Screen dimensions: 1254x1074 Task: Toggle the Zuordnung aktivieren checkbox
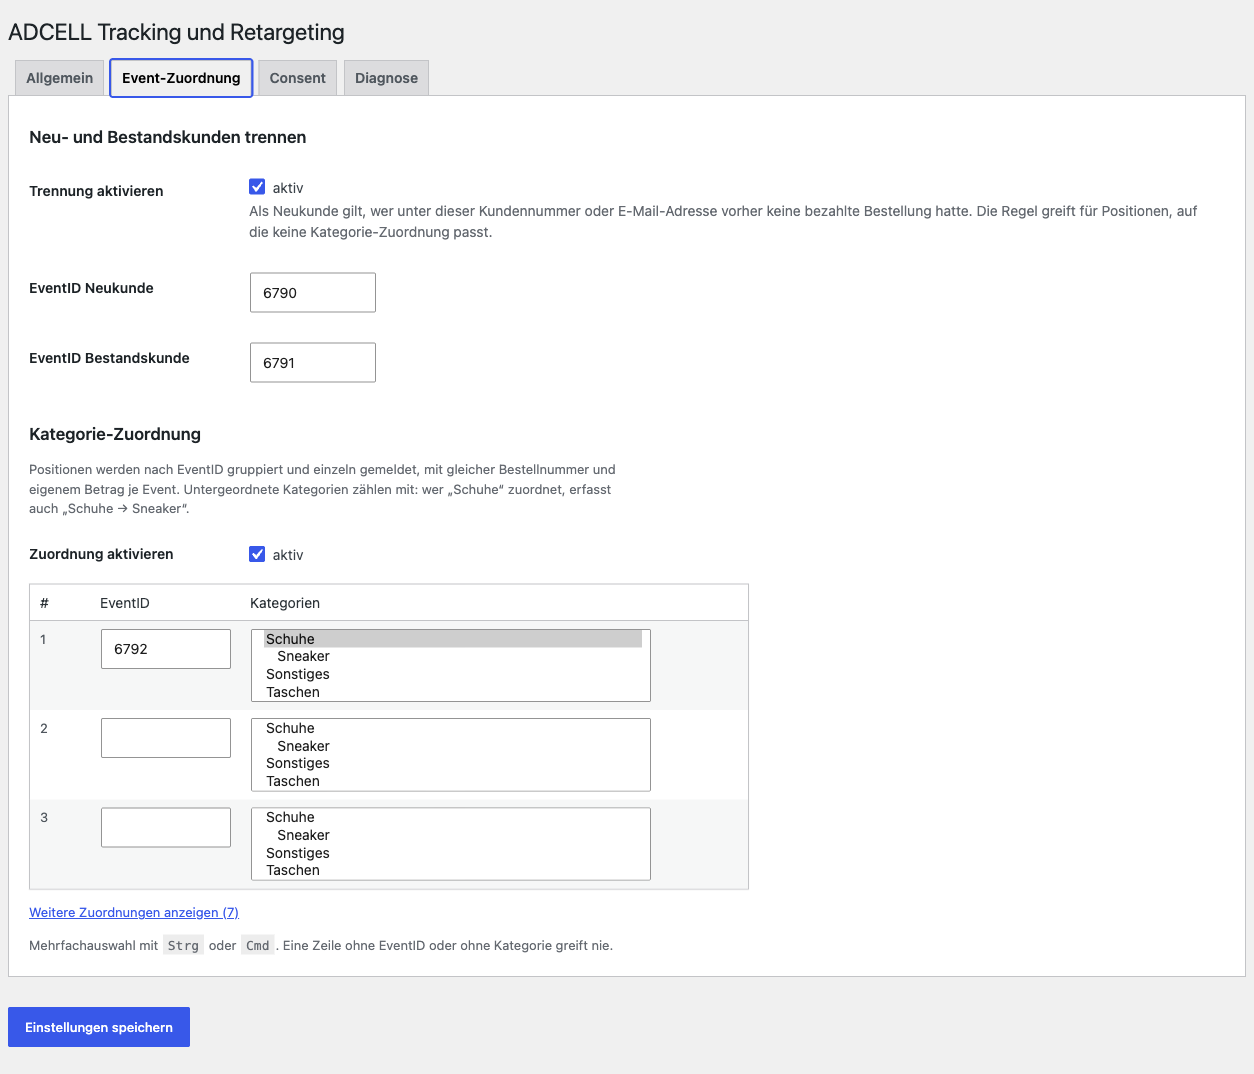pyautogui.click(x=257, y=554)
